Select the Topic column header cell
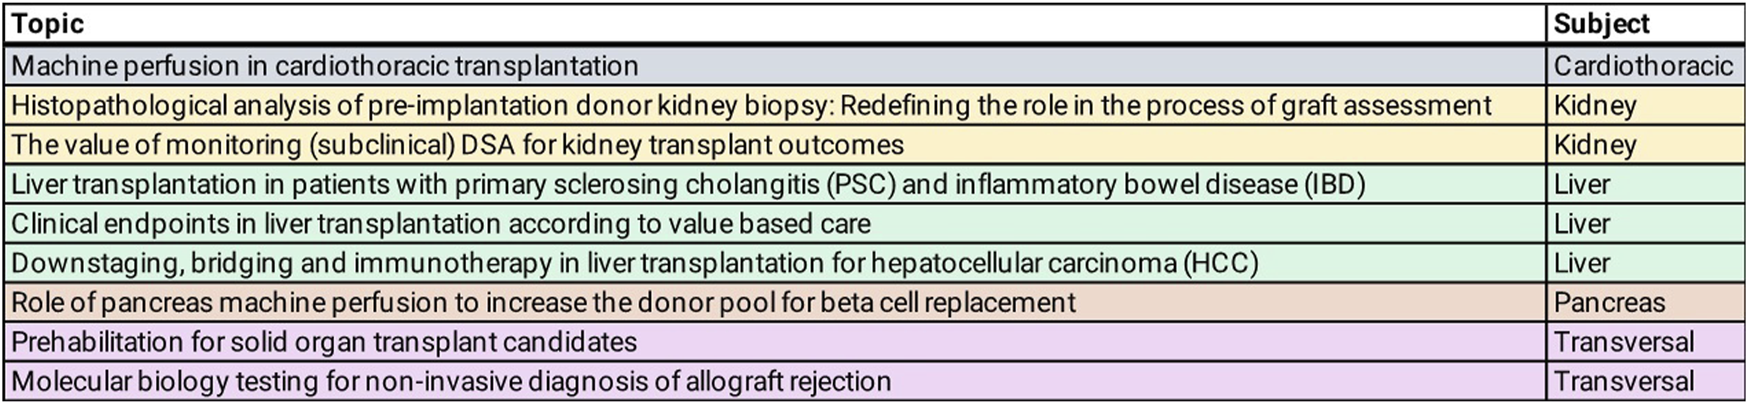Image resolution: width=1748 pixels, height=404 pixels. [774, 24]
